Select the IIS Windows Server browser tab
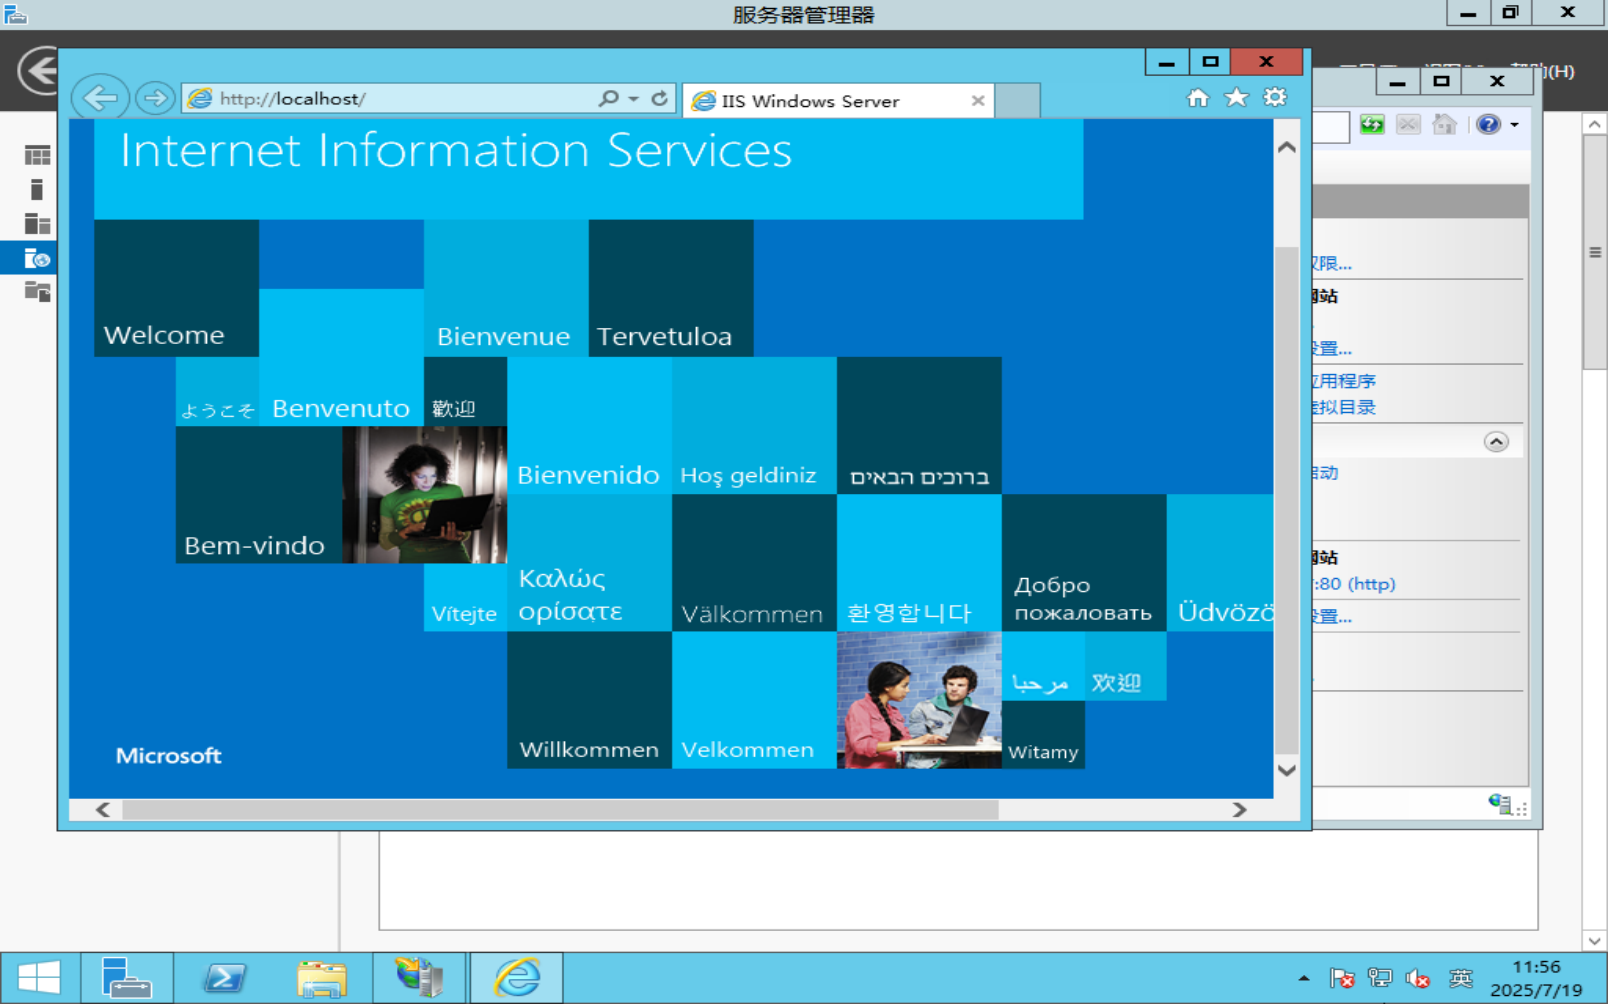1608x1004 pixels. (836, 100)
